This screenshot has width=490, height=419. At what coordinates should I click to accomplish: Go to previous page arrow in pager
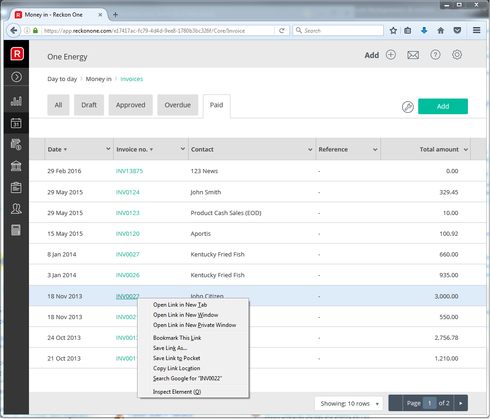tap(396, 403)
